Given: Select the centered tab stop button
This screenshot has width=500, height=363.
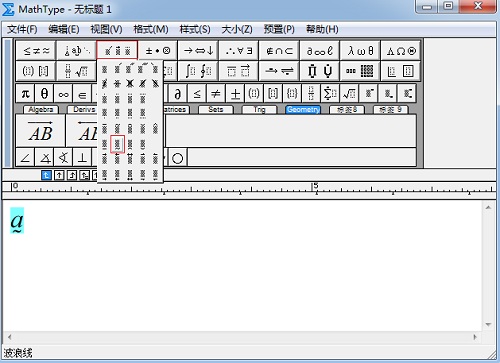Looking at the screenshot, I should pos(59,175).
